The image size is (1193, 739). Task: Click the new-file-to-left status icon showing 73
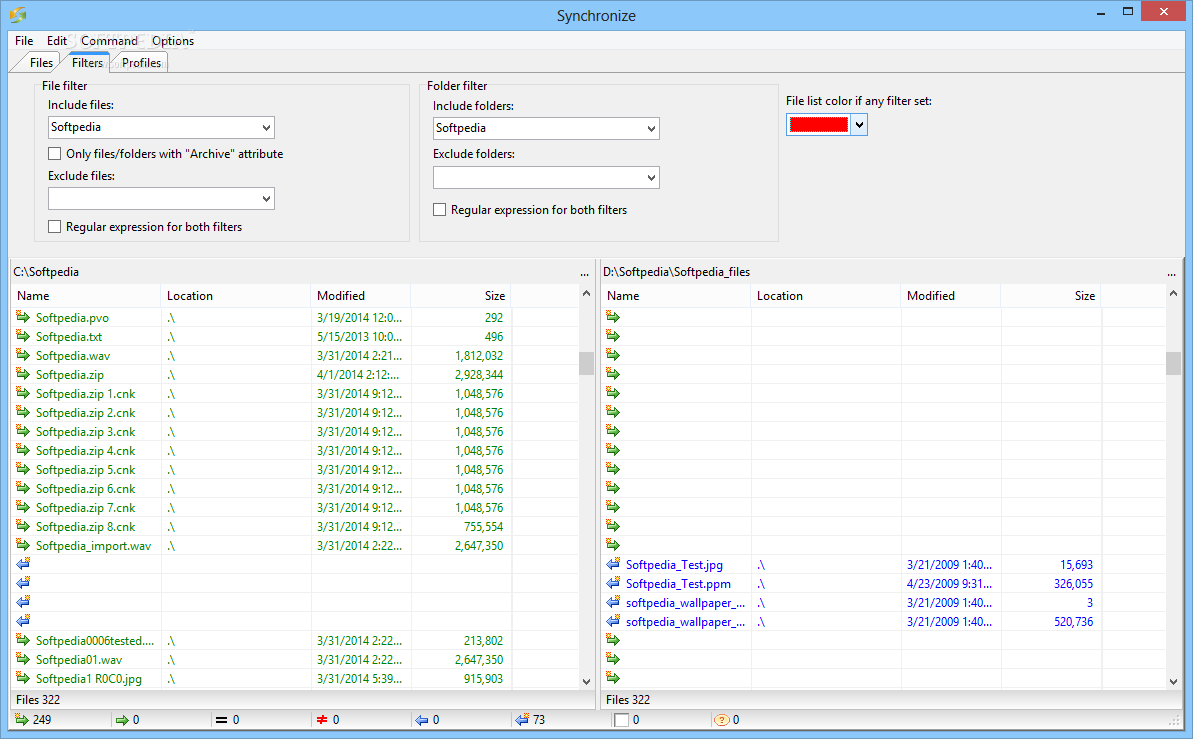click(x=522, y=719)
